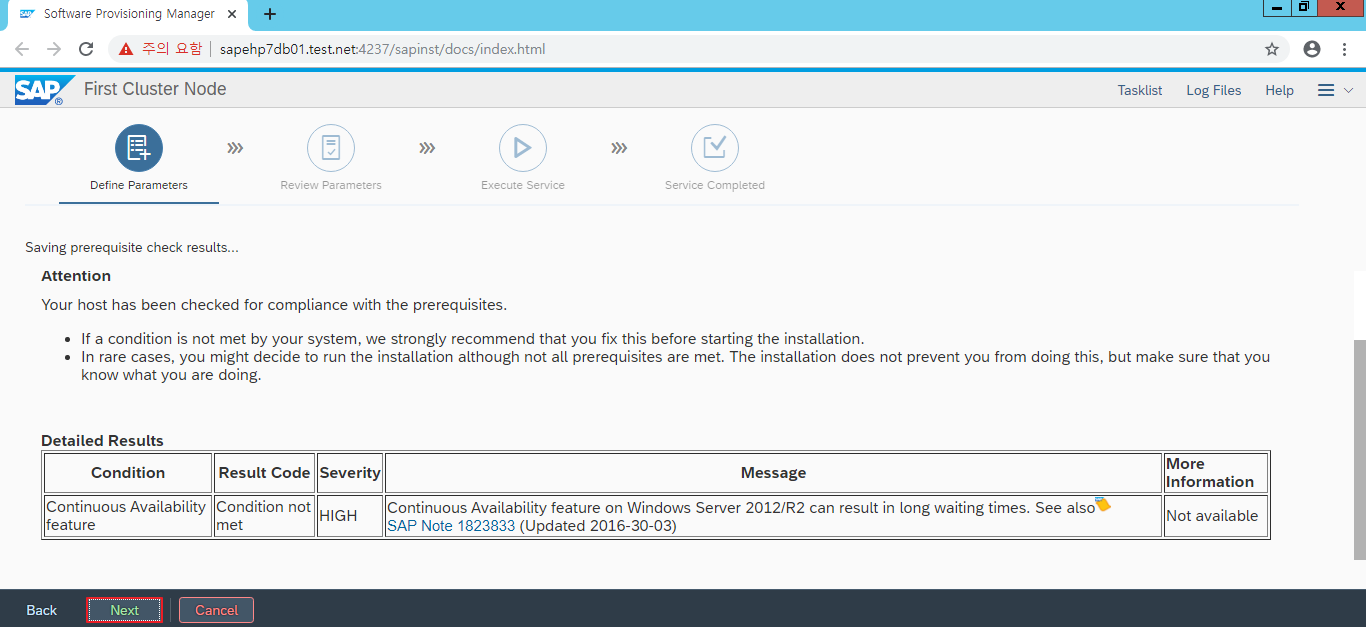Bookmark this page with the star
The height and width of the screenshot is (627, 1366).
point(1272,49)
